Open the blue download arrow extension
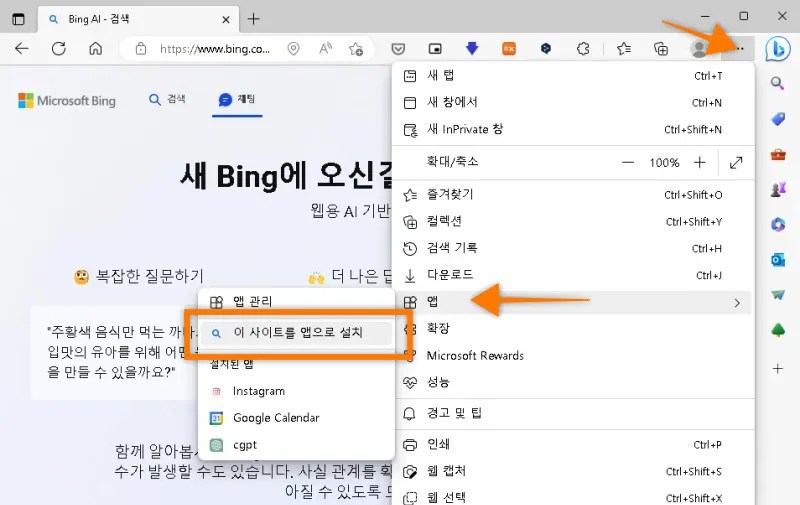Viewport: 800px width, 505px height. (x=472, y=48)
